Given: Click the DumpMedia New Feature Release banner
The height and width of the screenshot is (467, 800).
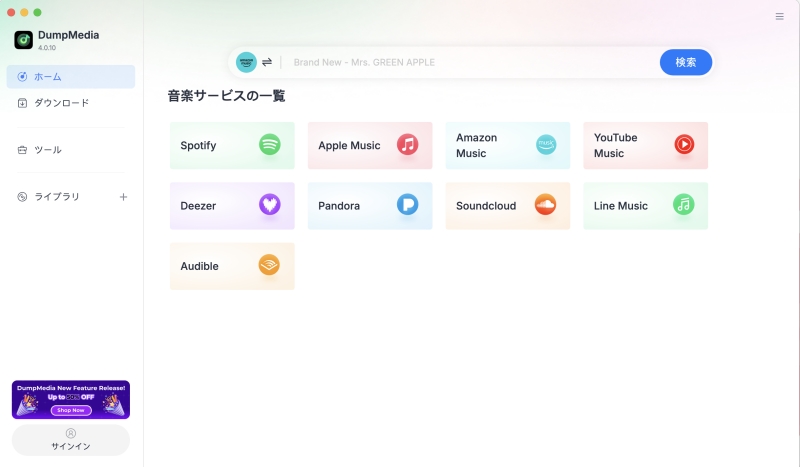Looking at the screenshot, I should 71,400.
